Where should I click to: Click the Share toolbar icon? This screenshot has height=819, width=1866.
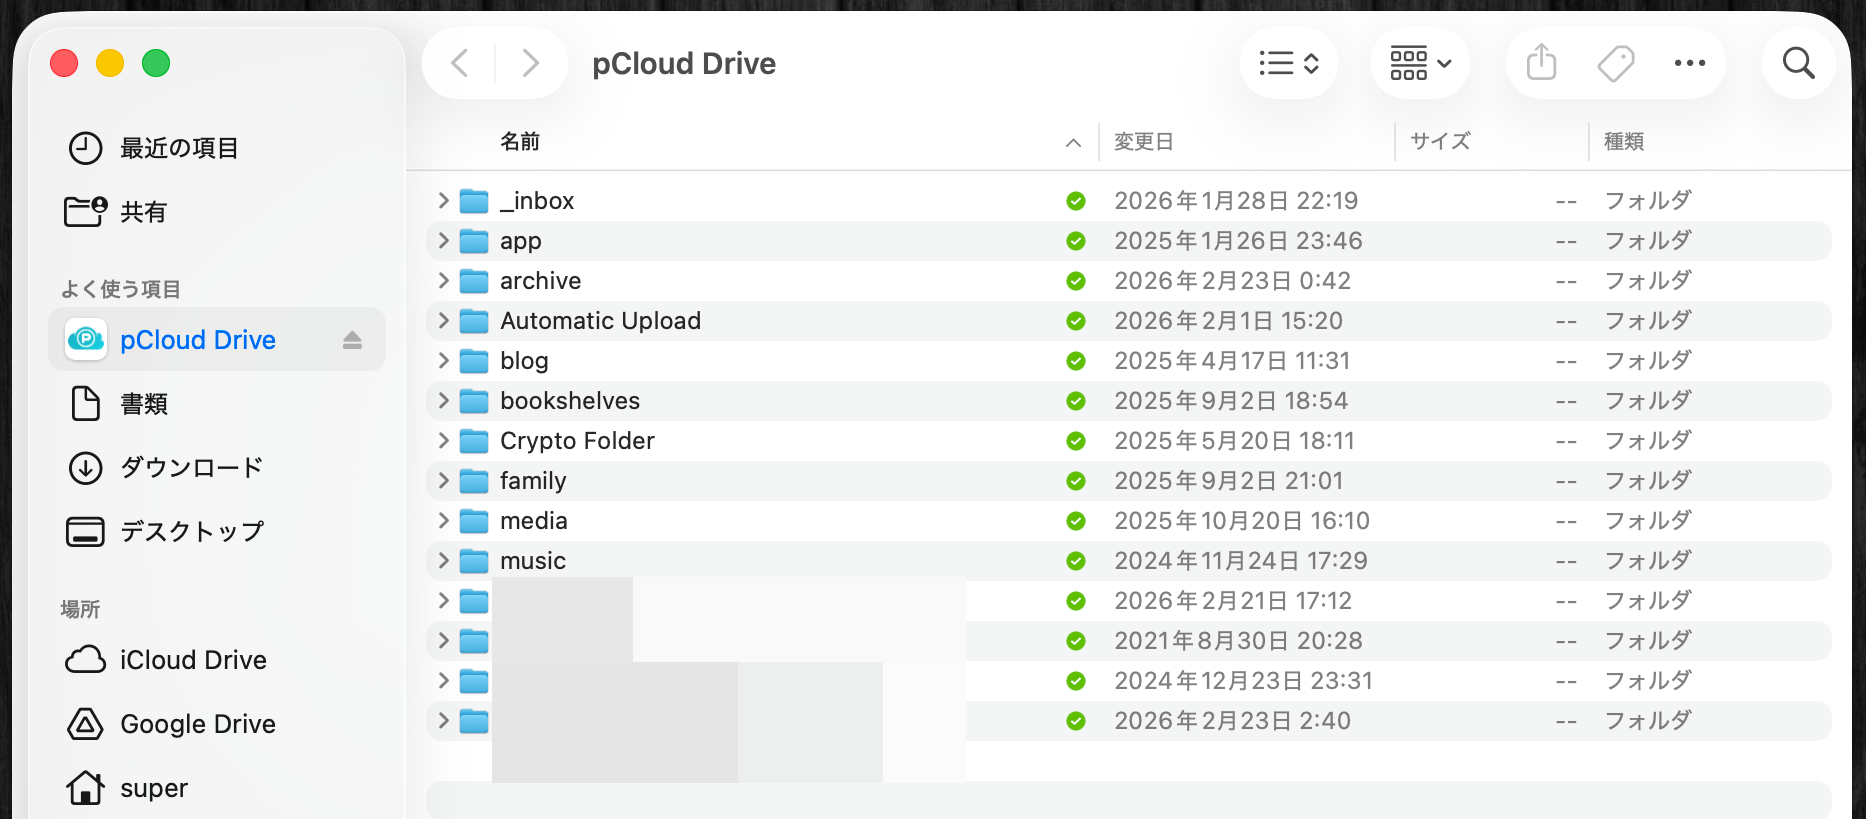pos(1541,63)
